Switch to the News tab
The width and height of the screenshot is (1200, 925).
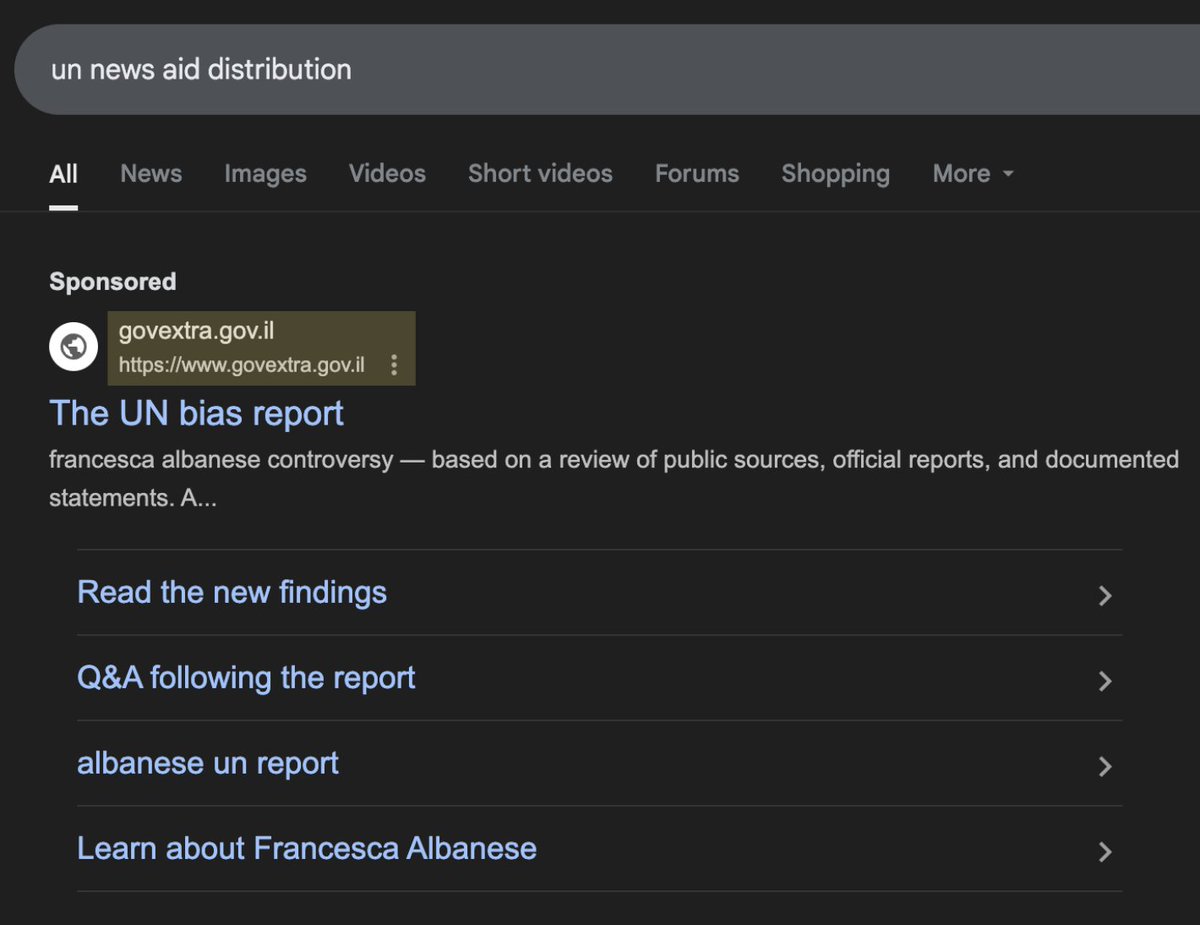(151, 173)
